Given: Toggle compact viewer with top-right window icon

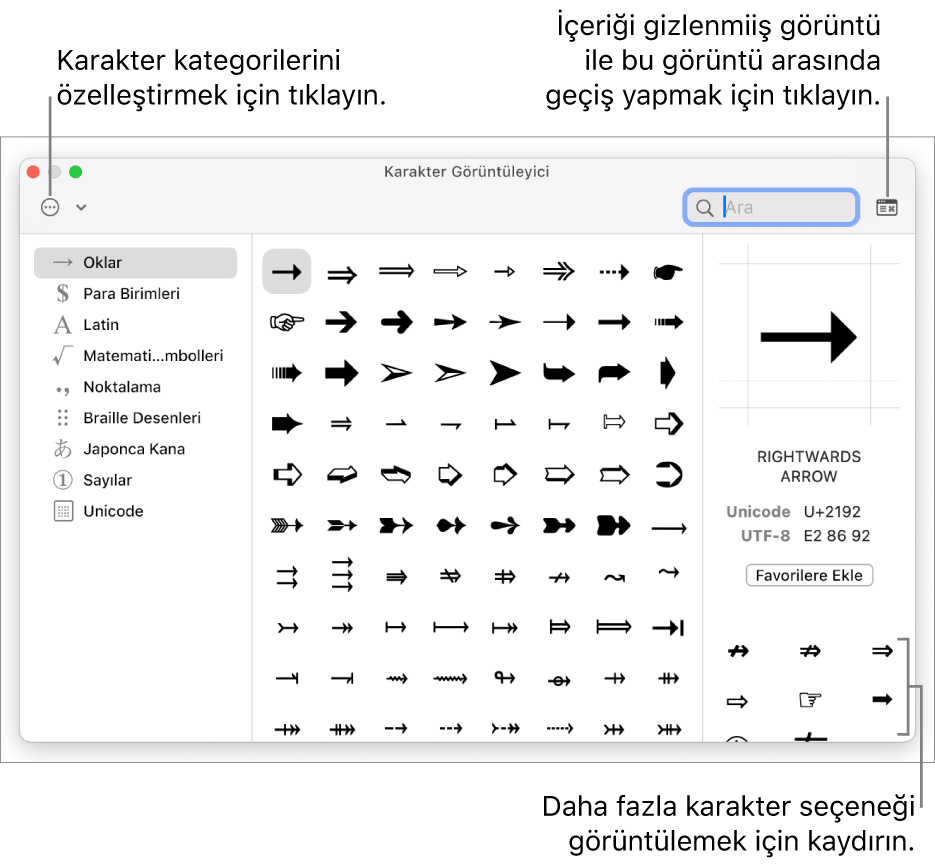Looking at the screenshot, I should (x=887, y=207).
